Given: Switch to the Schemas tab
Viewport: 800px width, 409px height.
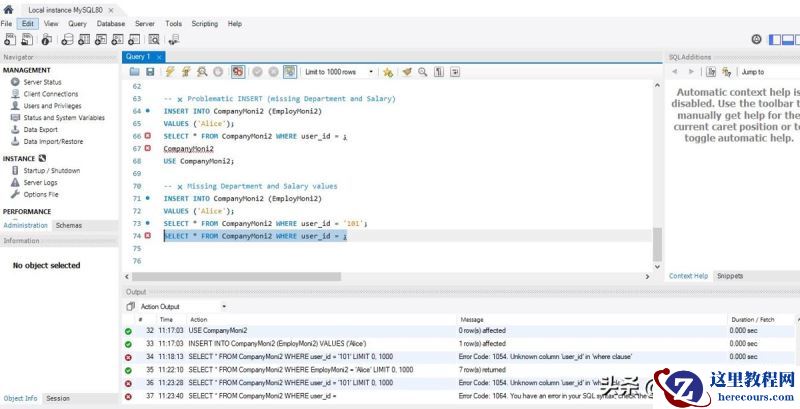Looking at the screenshot, I should (69, 226).
